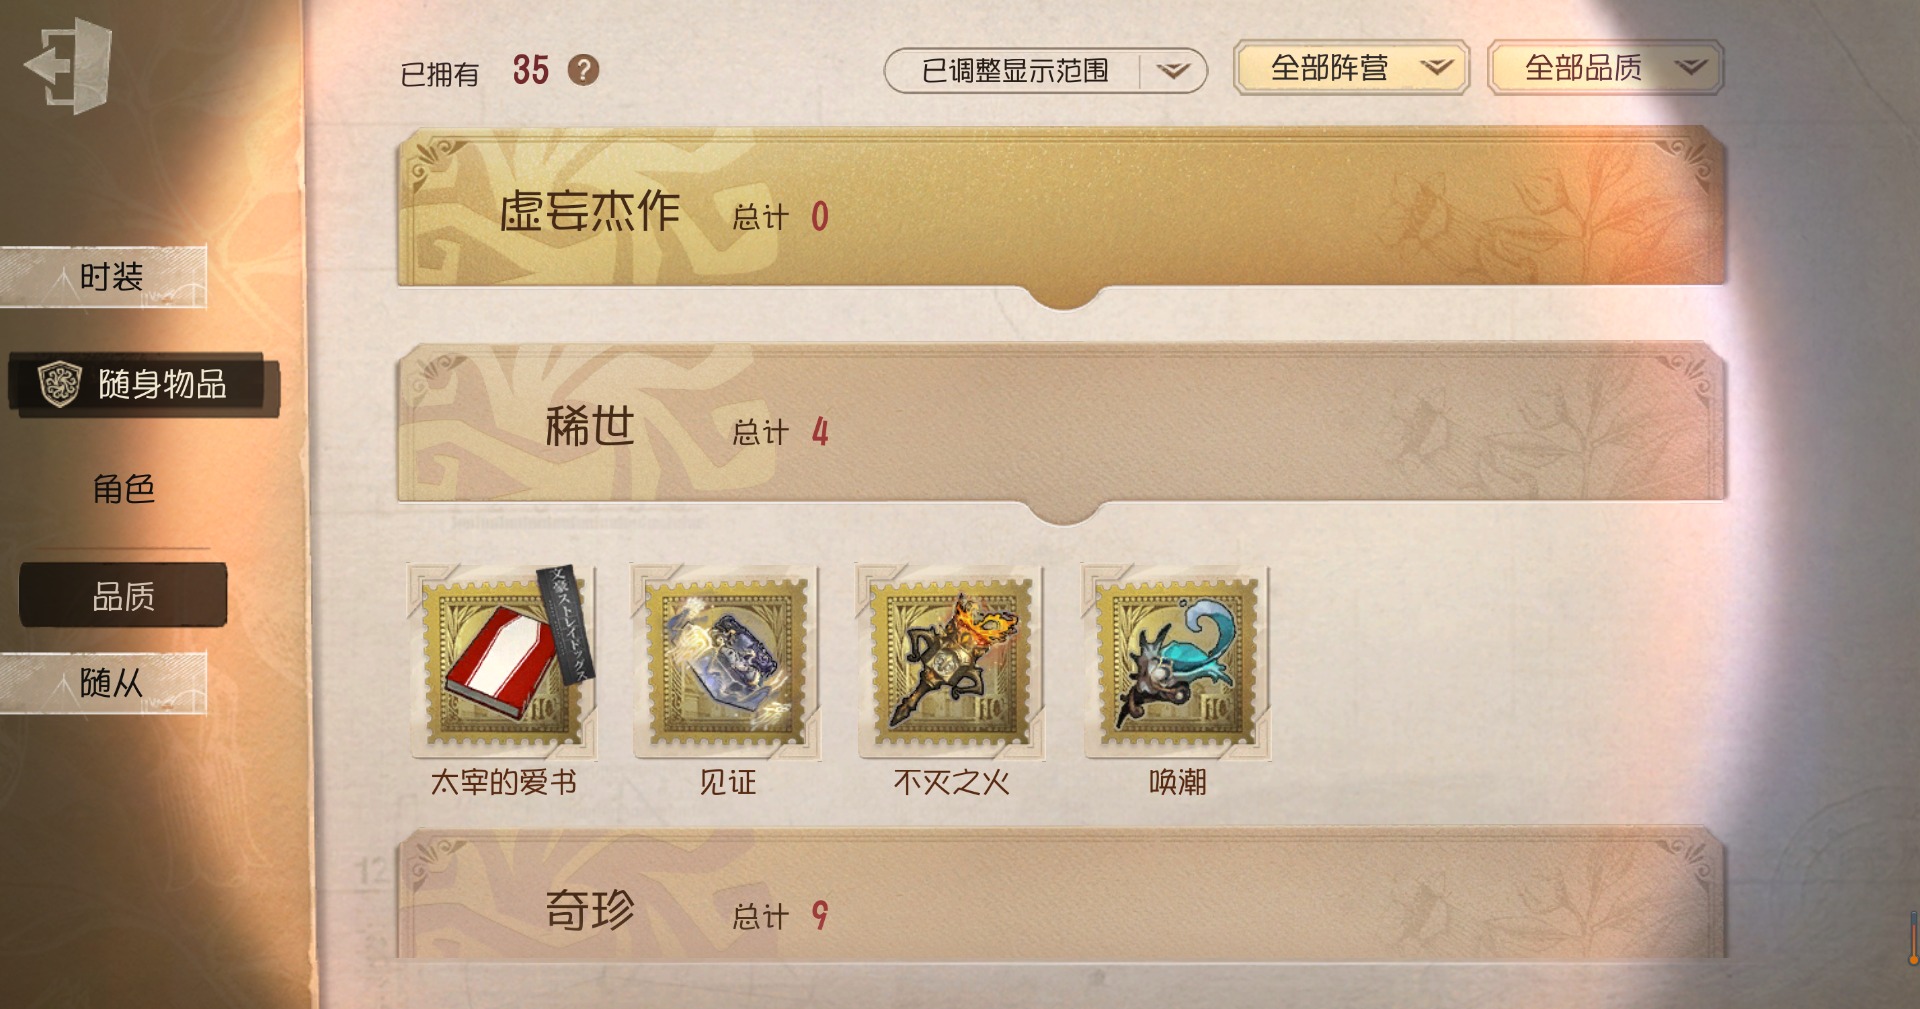Viewport: 1920px width, 1009px height.
Task: Expand the 全部品质 quality filter
Action: pyautogui.click(x=1605, y=68)
